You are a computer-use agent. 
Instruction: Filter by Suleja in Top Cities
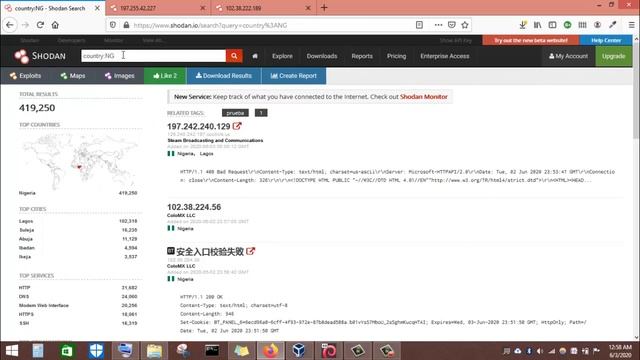tap(27, 230)
